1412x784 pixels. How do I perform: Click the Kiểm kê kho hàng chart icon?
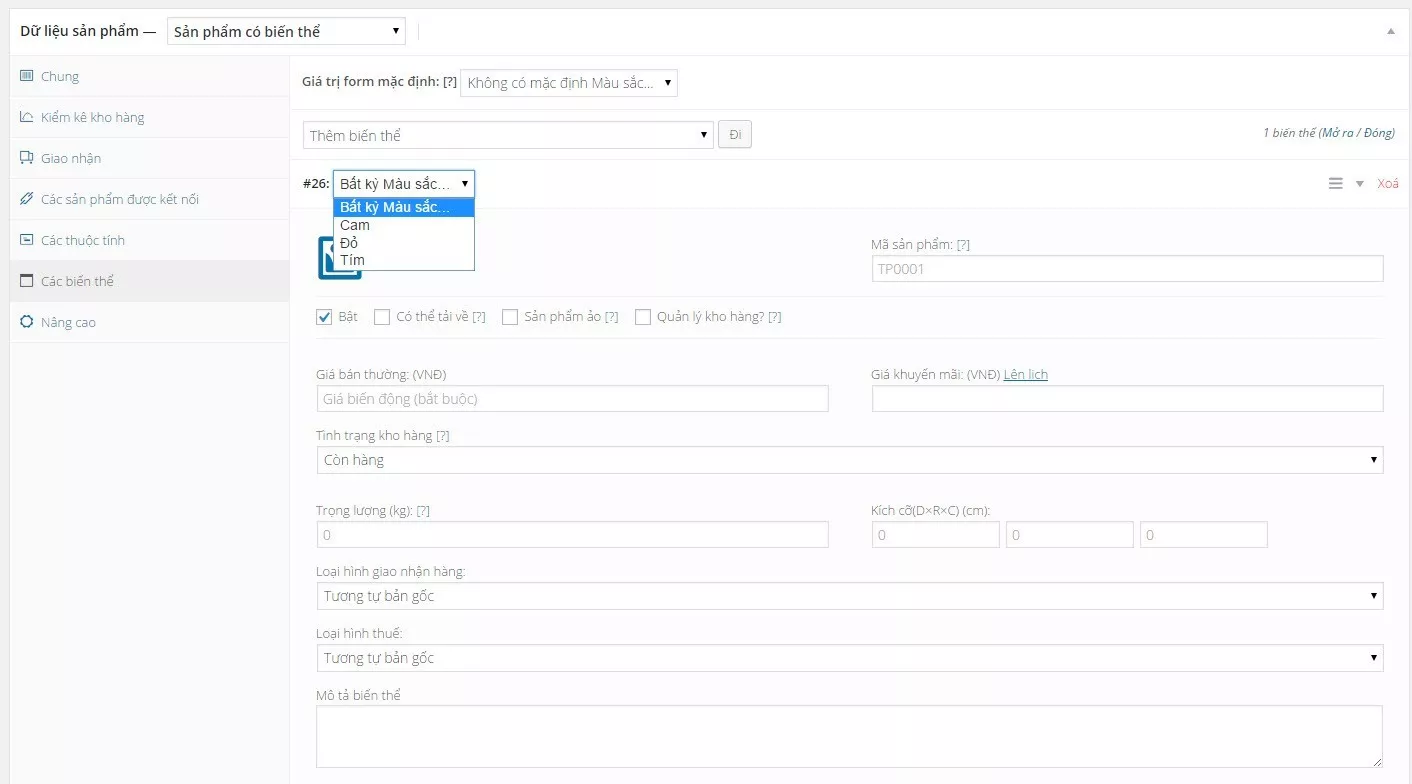27,117
